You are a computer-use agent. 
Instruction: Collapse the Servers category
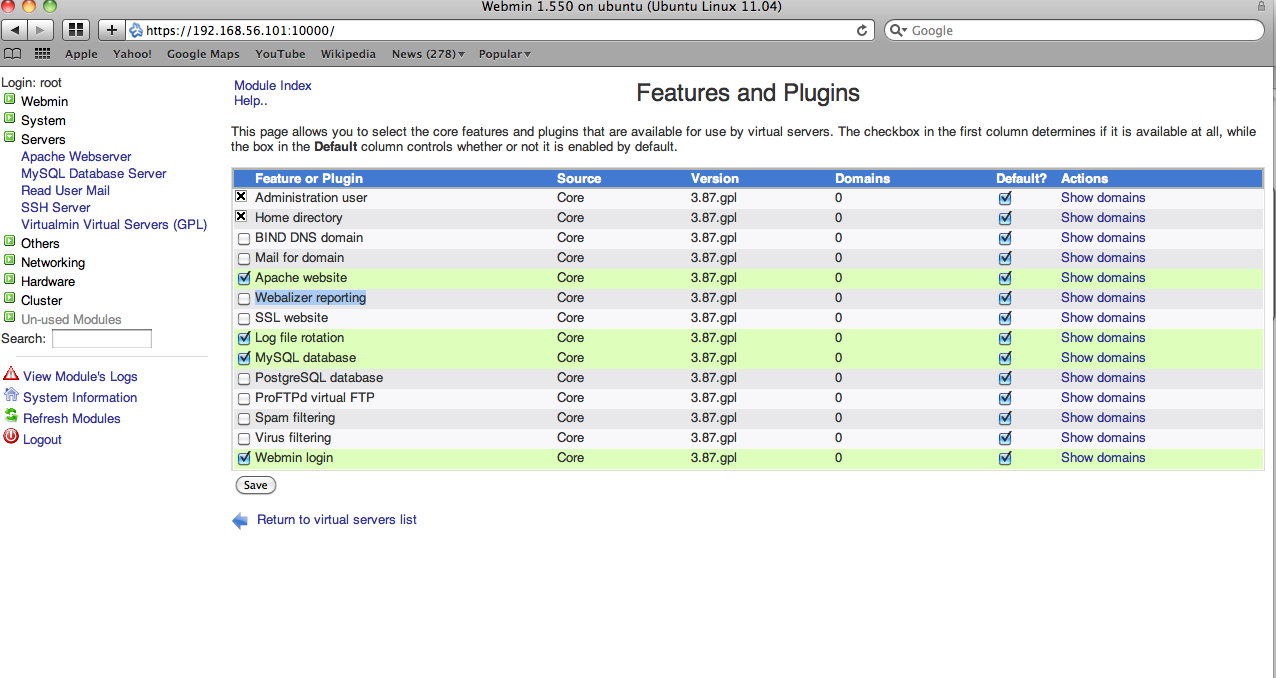[9, 138]
